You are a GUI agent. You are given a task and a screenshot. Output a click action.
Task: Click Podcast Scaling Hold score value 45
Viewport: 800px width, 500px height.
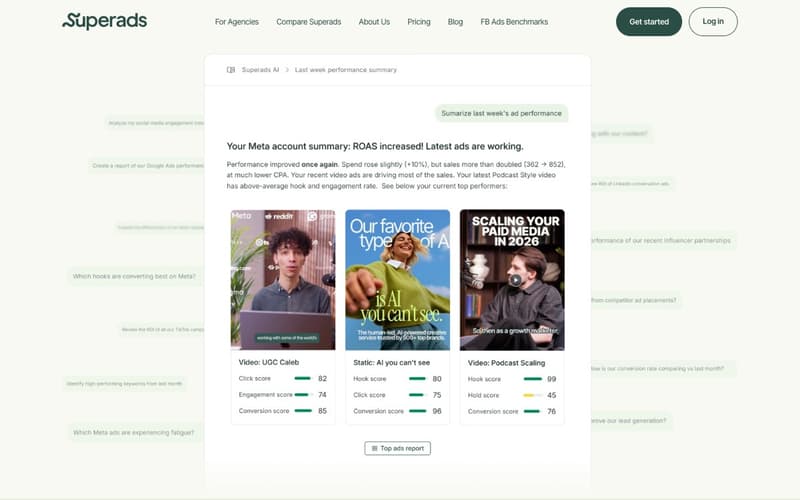click(x=552, y=395)
